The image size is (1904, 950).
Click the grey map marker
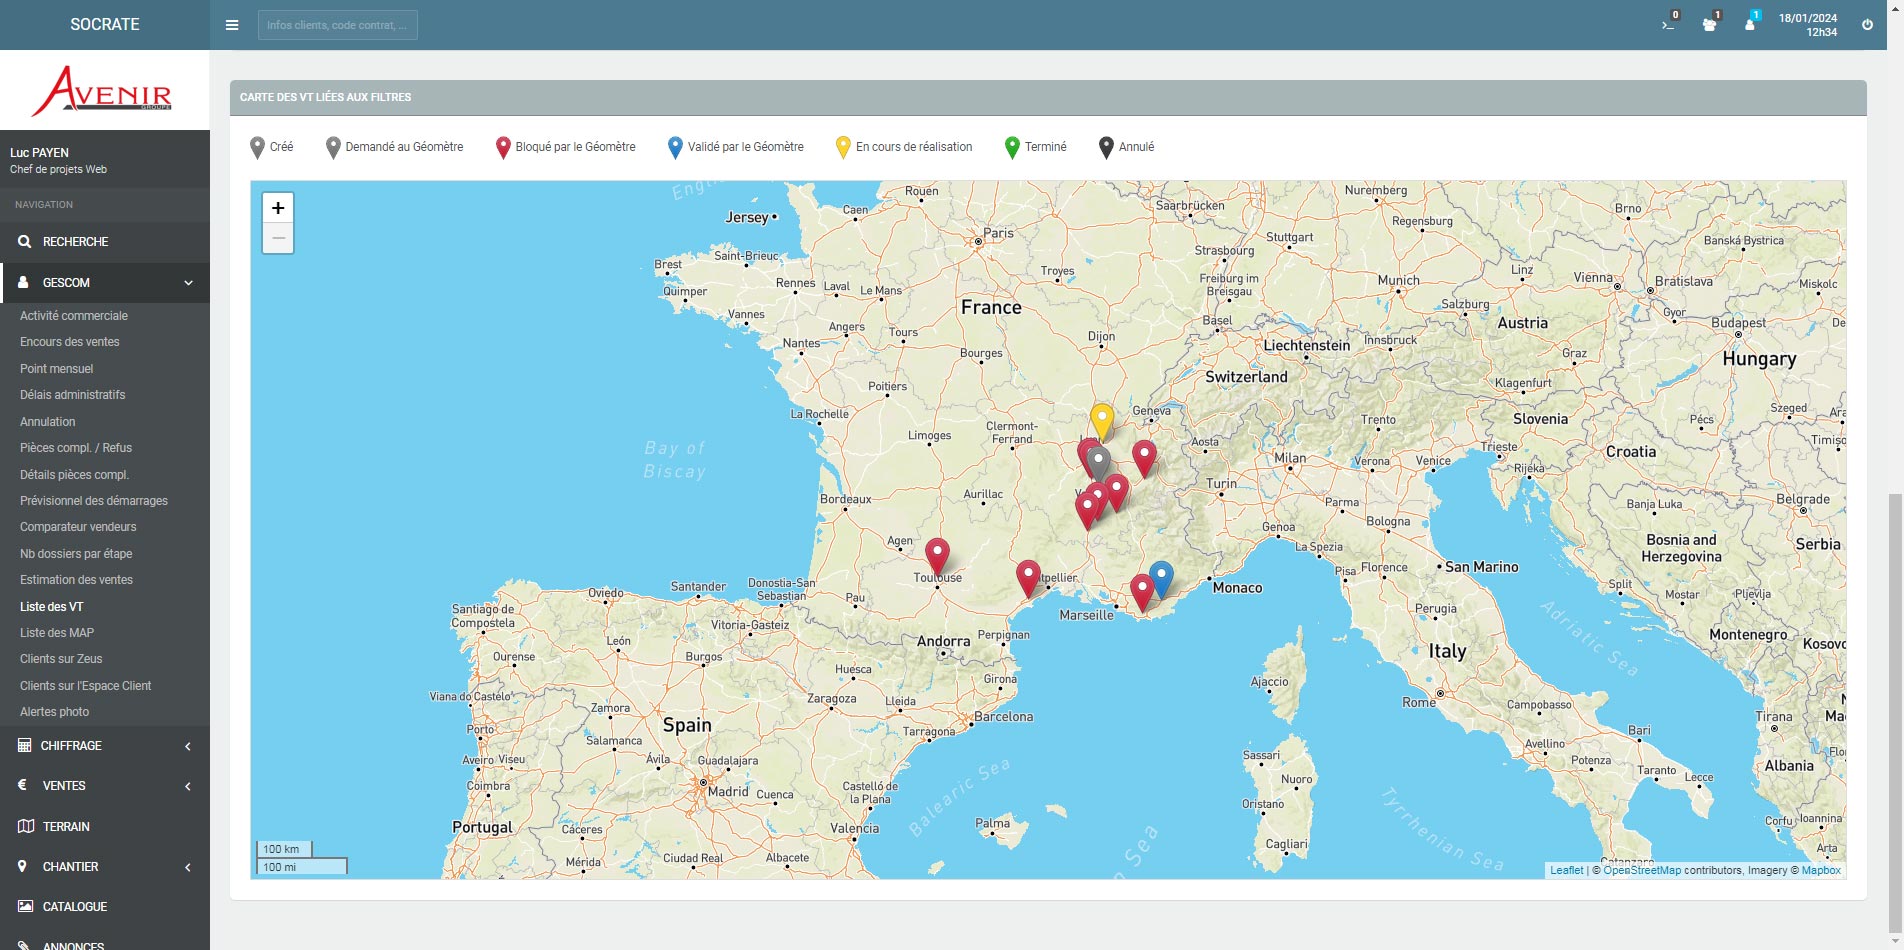pos(1100,461)
